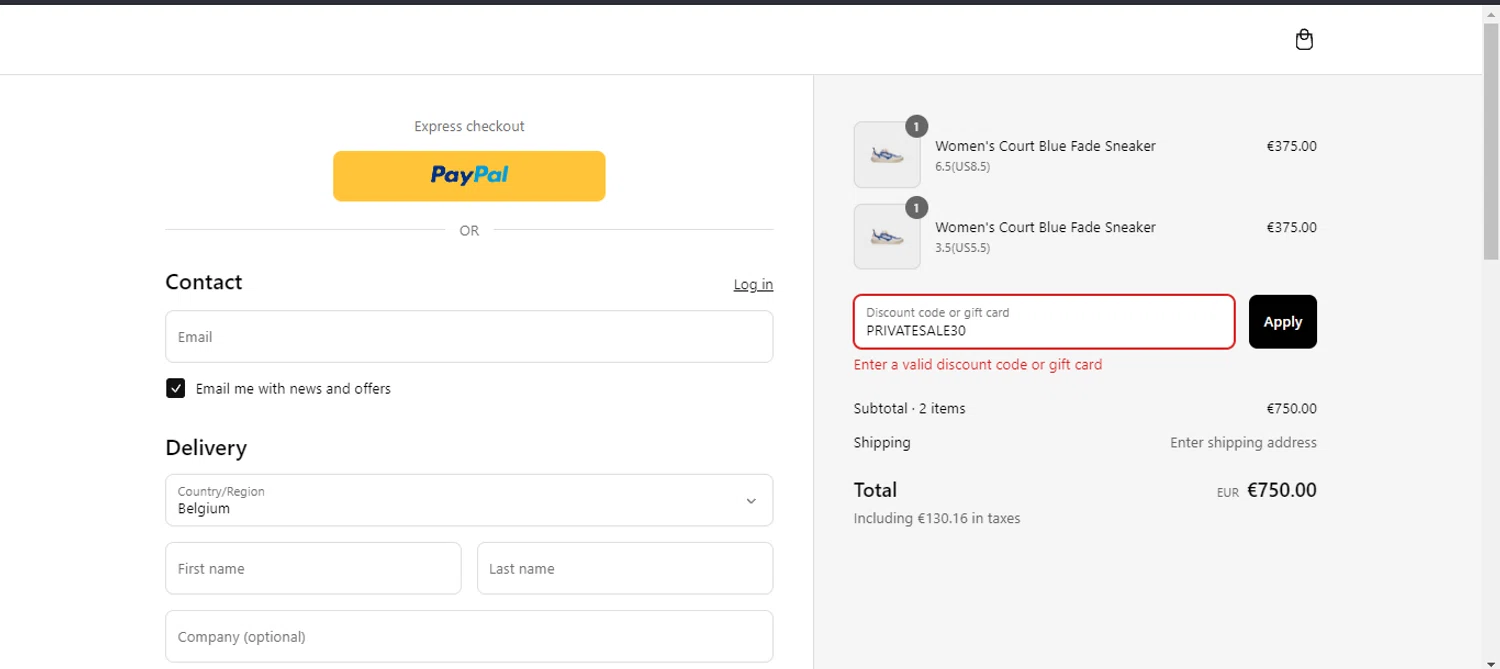Click the discount code field with PRIVATESALE30
Viewport: 1500px width, 669px height.
click(x=1044, y=322)
